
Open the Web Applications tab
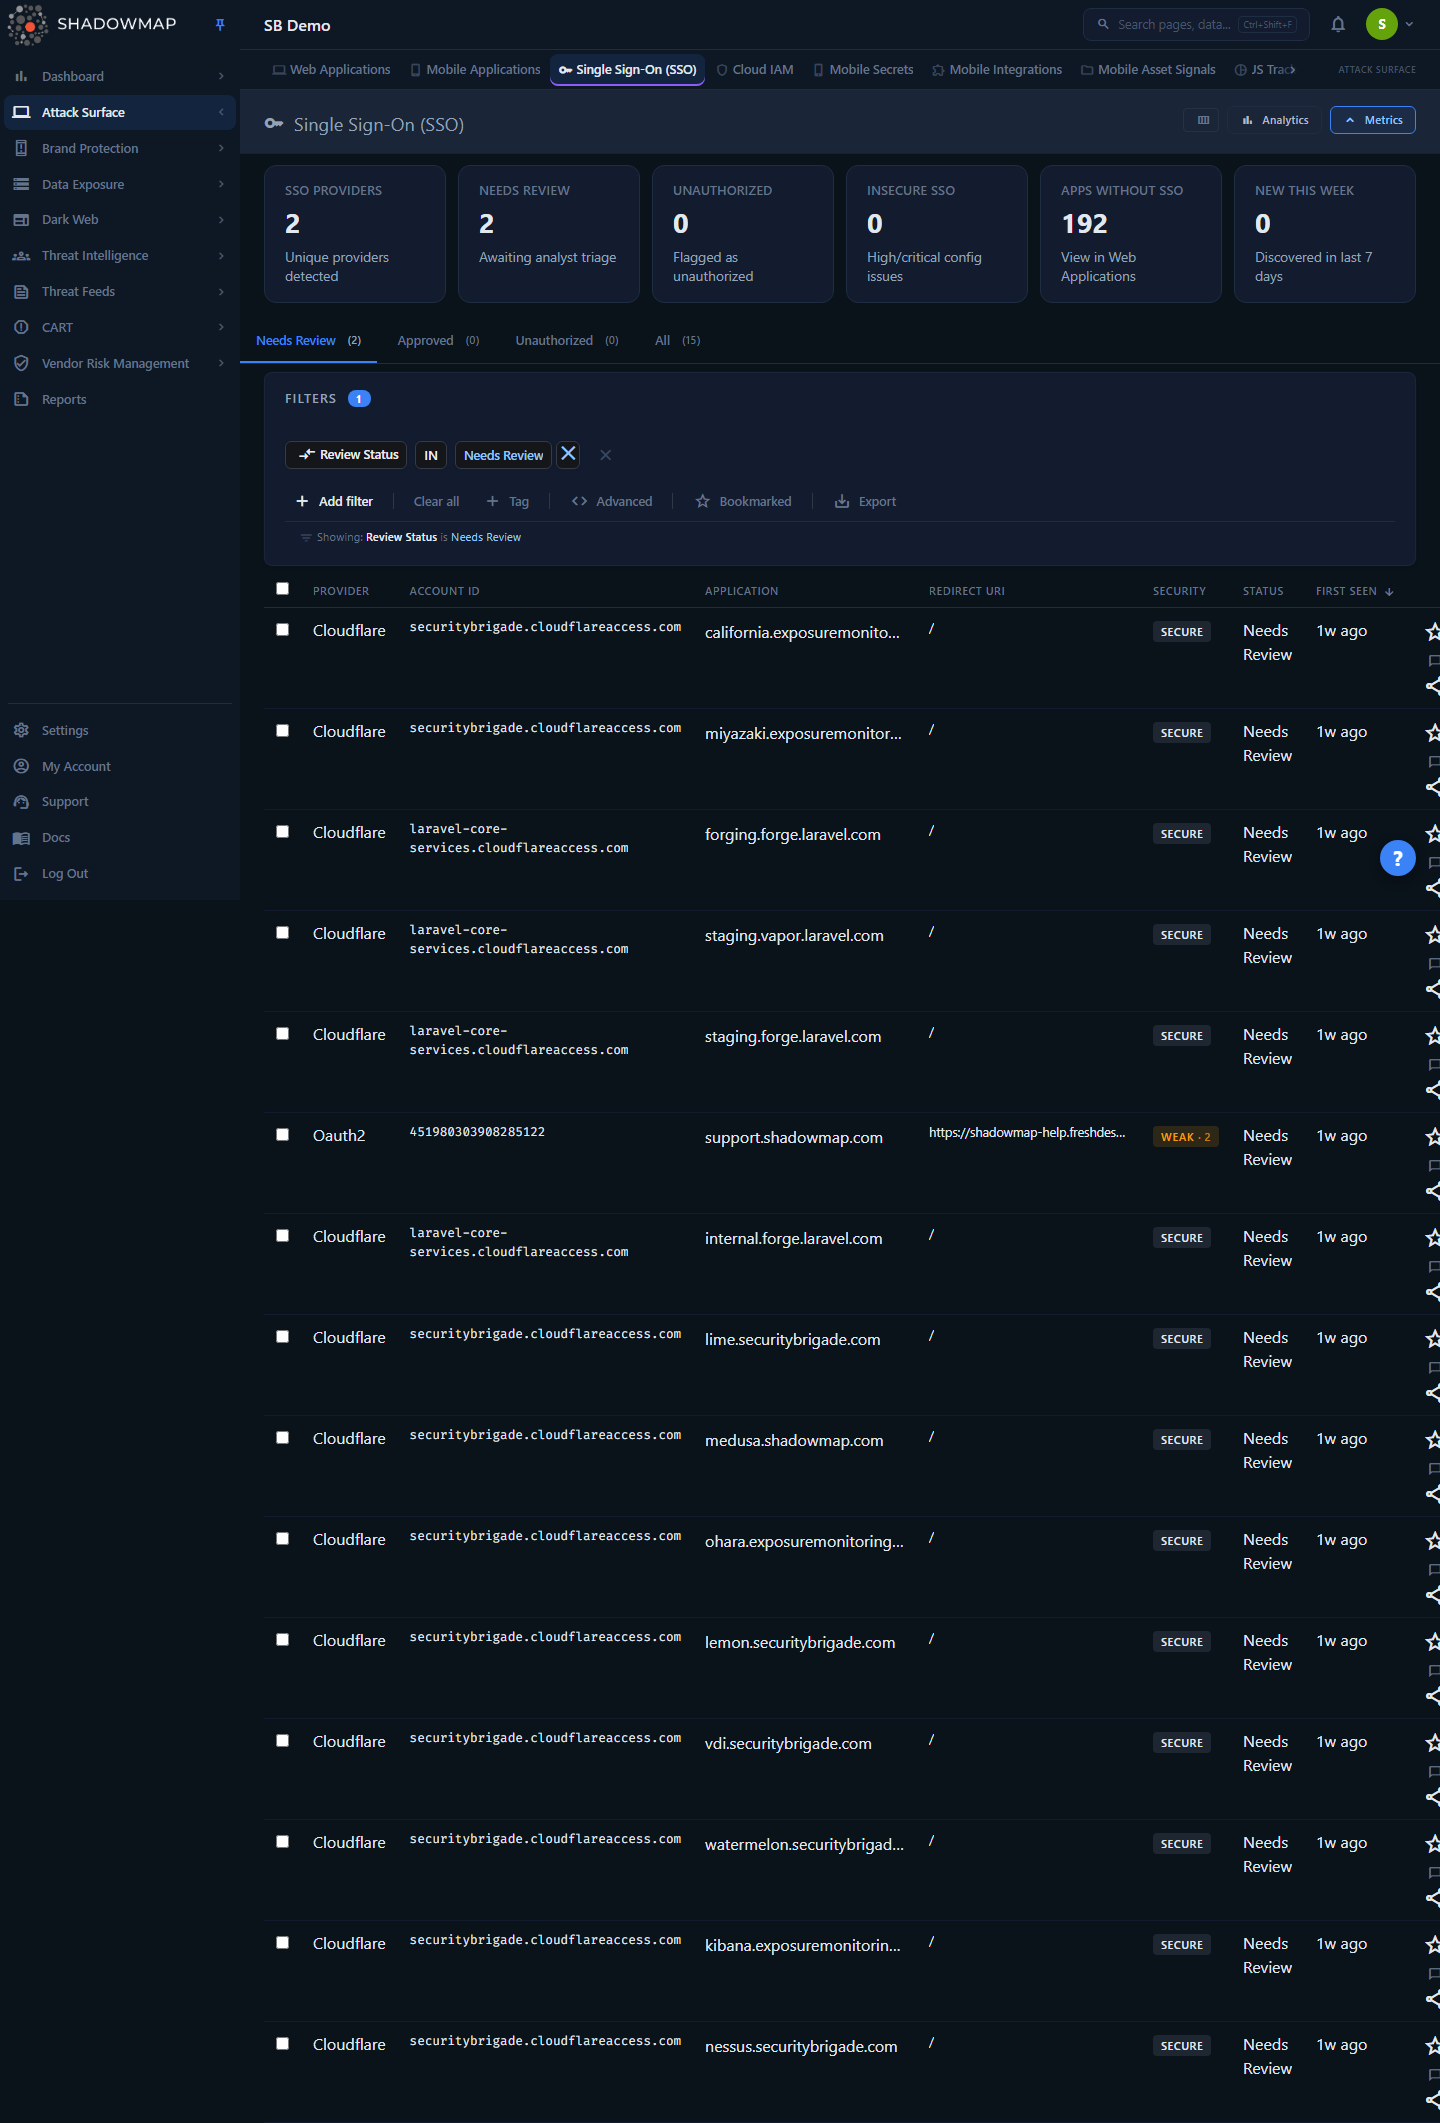click(331, 70)
